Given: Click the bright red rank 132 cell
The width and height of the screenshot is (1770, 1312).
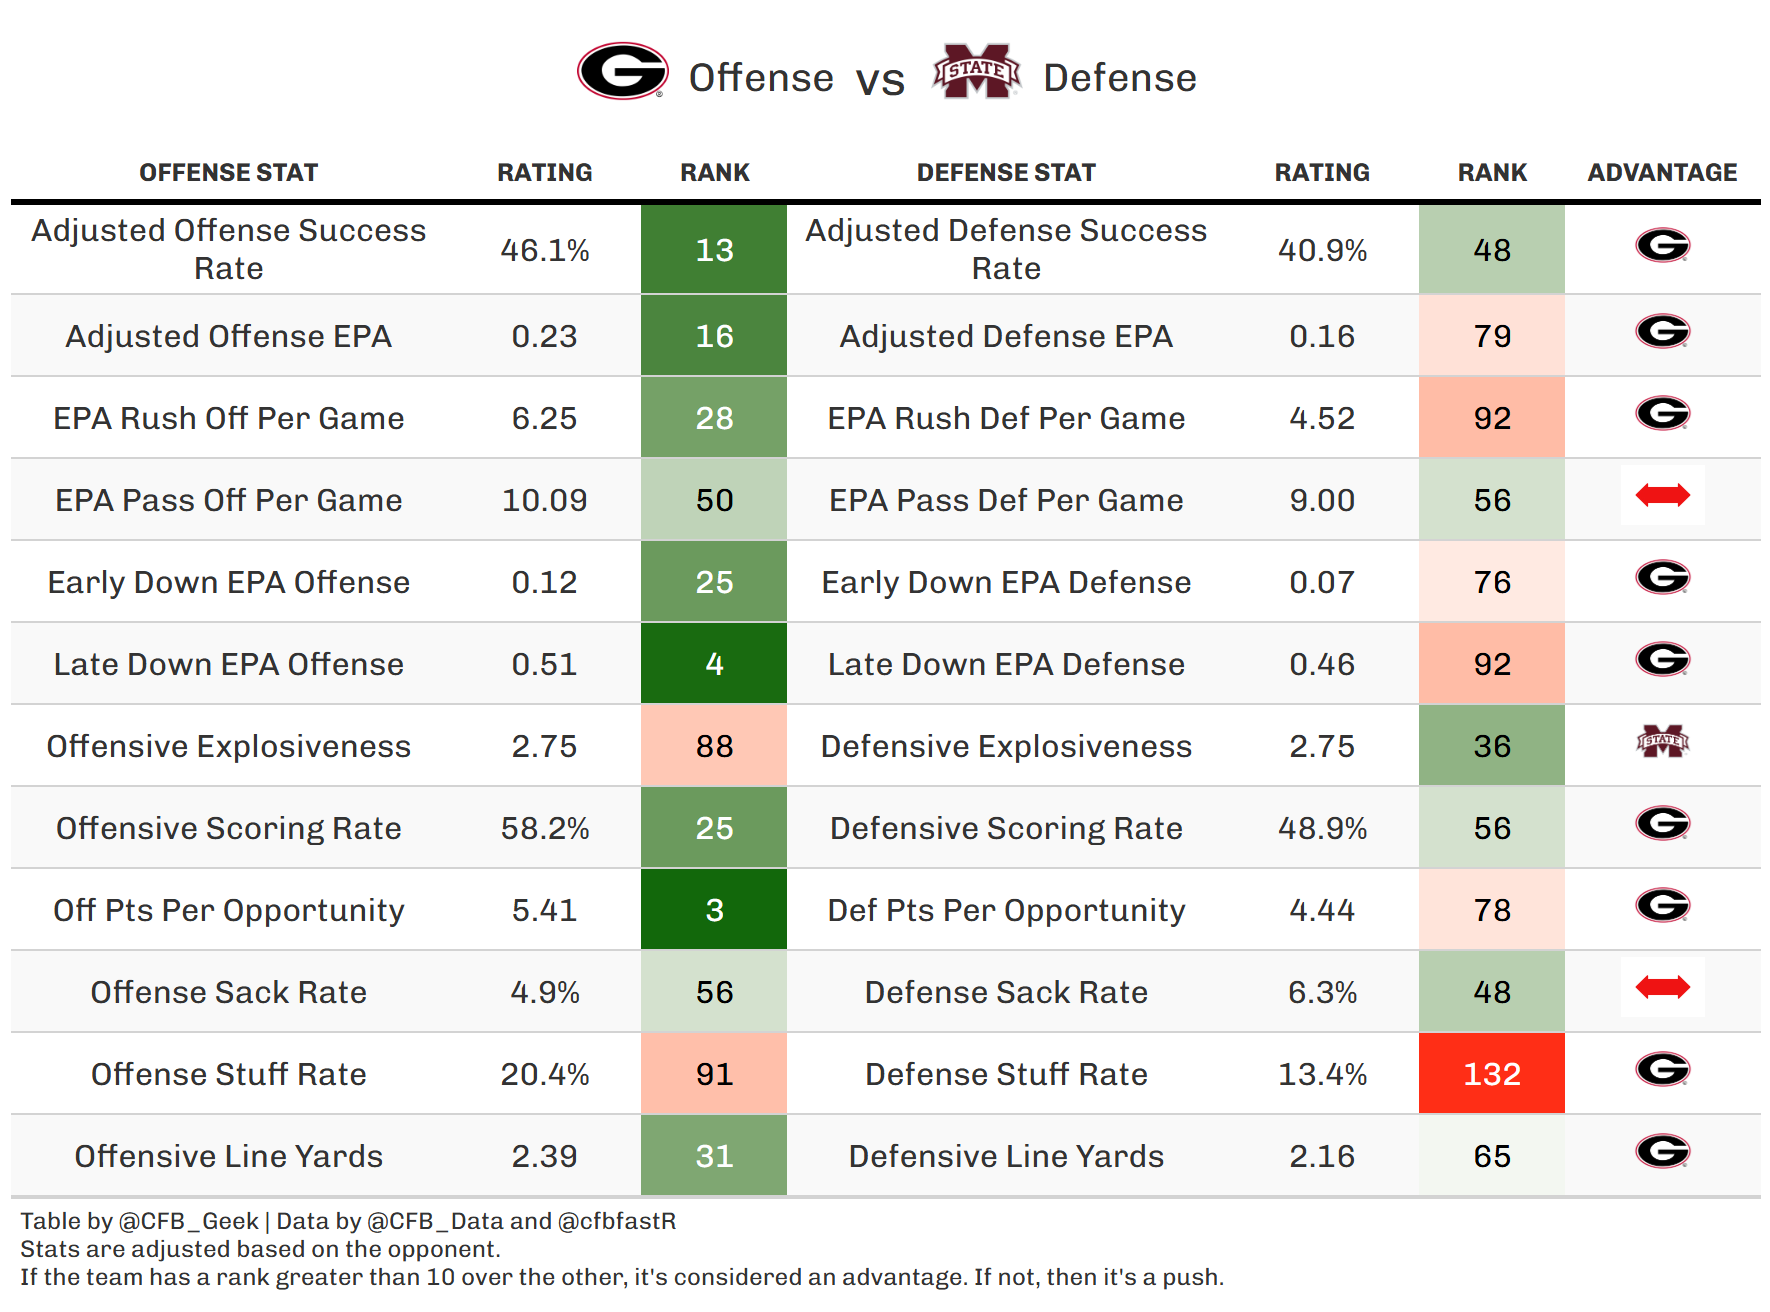Looking at the screenshot, I should [1492, 1074].
